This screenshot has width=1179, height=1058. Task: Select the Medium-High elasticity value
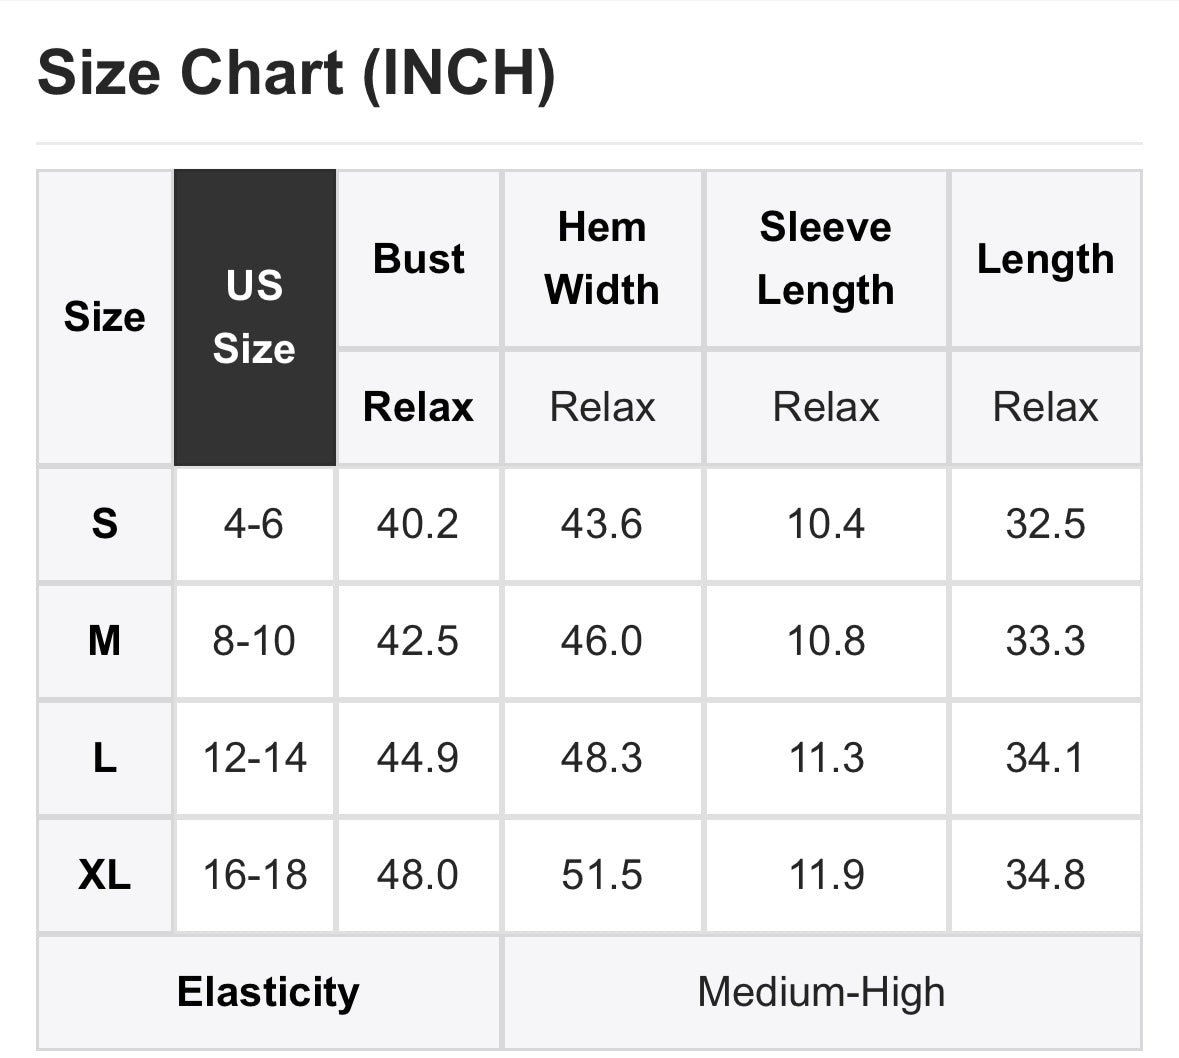click(x=823, y=992)
